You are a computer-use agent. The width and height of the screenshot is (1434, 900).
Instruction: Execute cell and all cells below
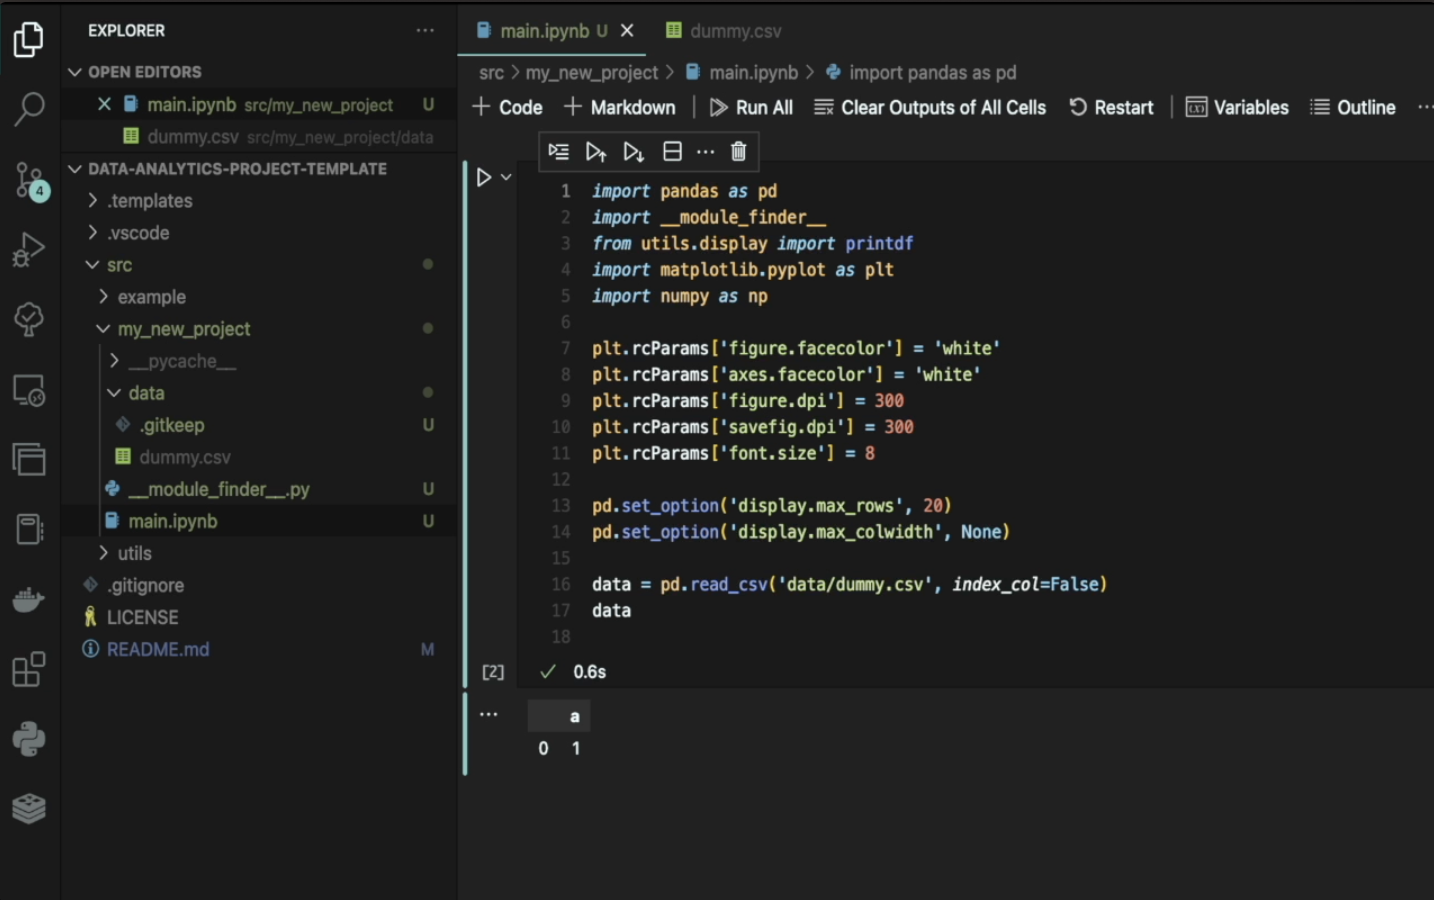633,151
